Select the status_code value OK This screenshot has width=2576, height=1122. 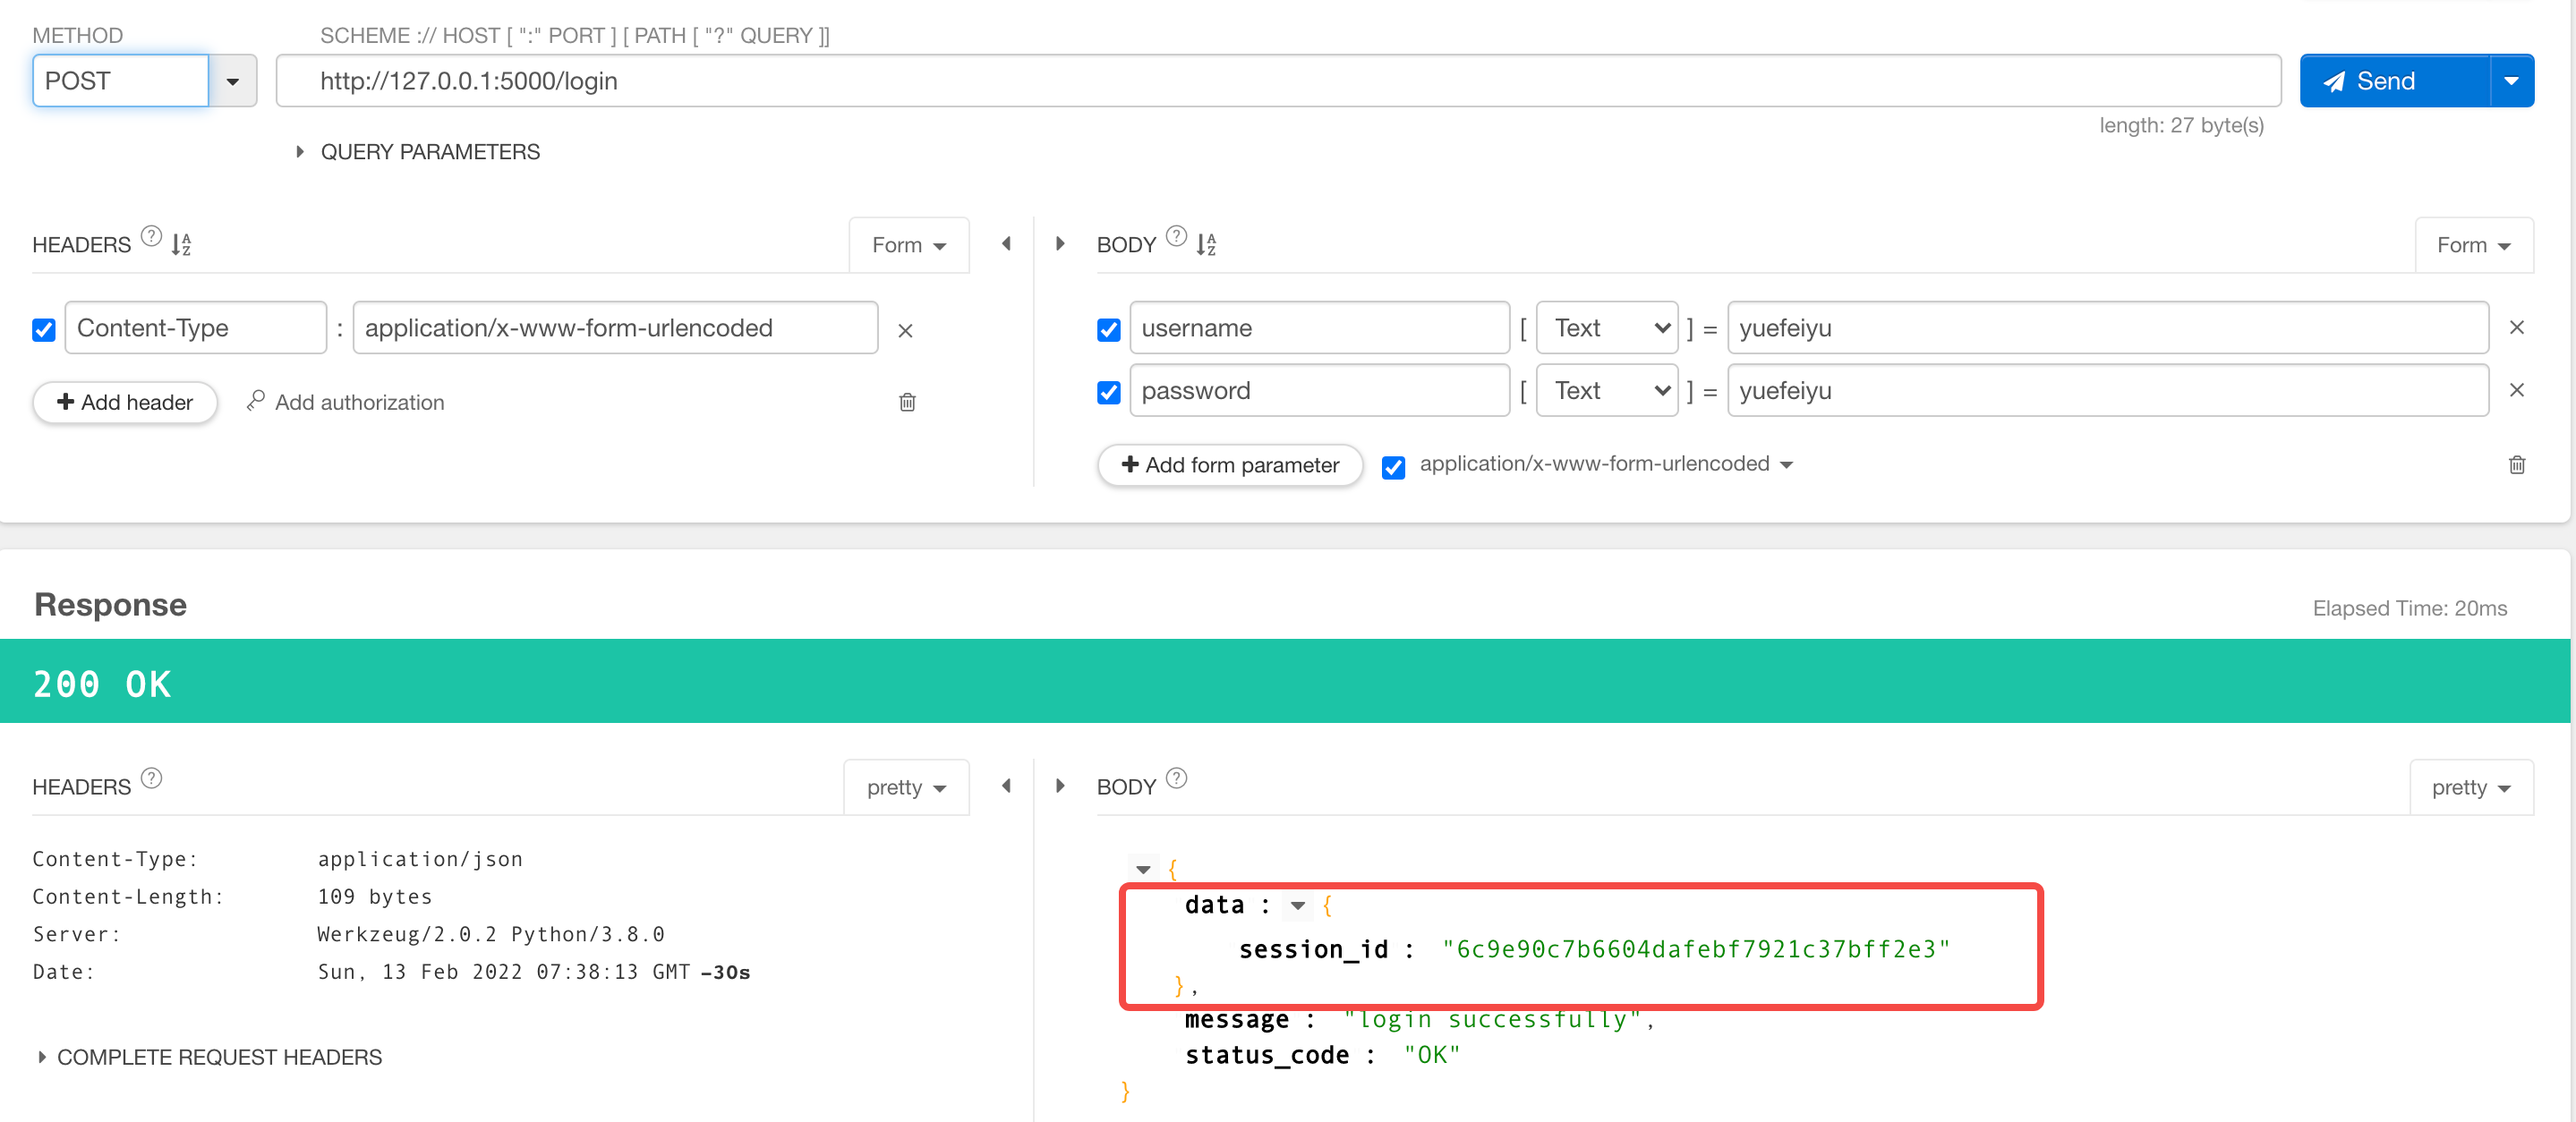point(1432,1056)
